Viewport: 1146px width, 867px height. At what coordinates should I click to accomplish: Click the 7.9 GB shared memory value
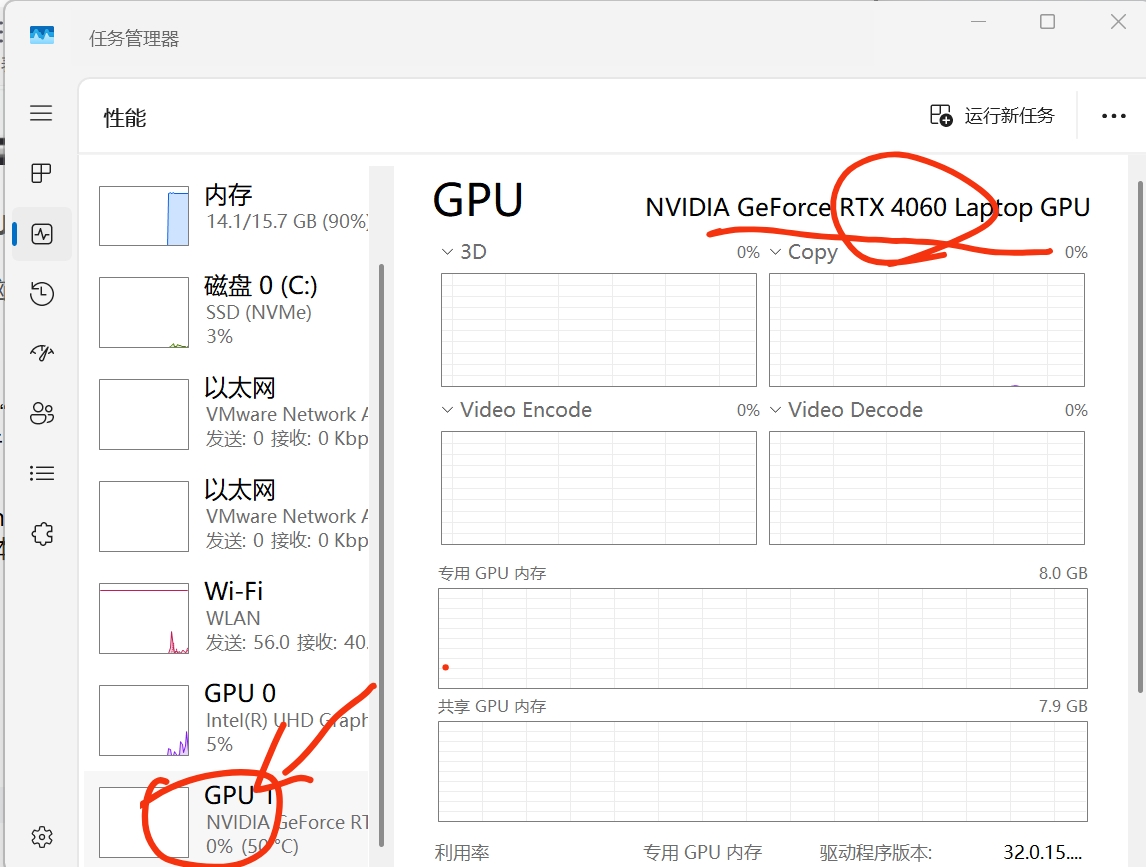tap(1063, 706)
